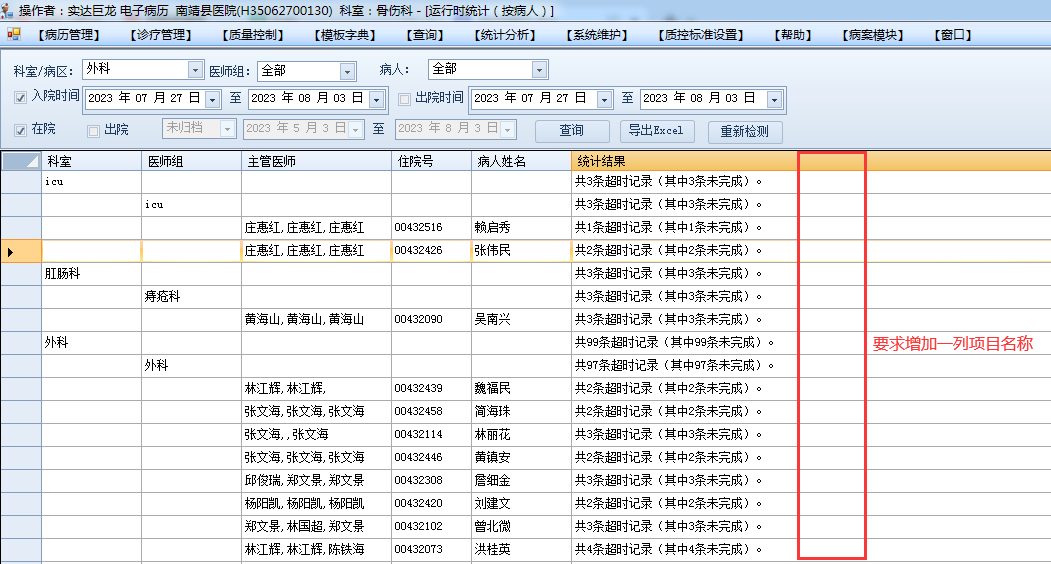Click admission number 00432458

click(x=431, y=411)
